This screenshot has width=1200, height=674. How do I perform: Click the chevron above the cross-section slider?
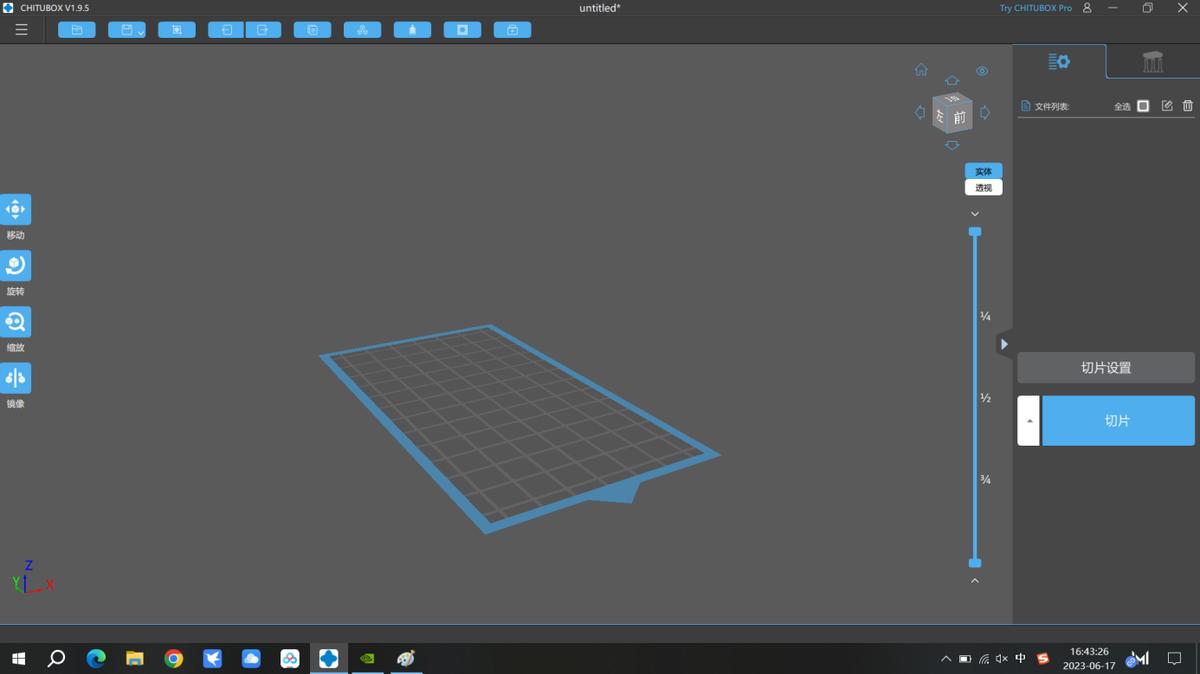975,213
